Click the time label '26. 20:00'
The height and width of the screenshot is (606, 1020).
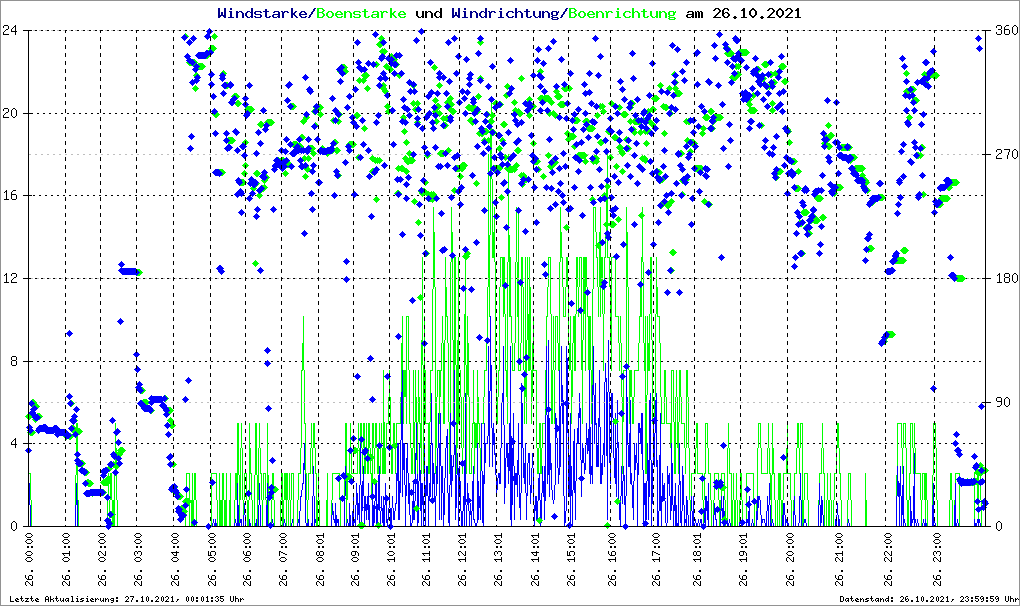click(x=790, y=559)
